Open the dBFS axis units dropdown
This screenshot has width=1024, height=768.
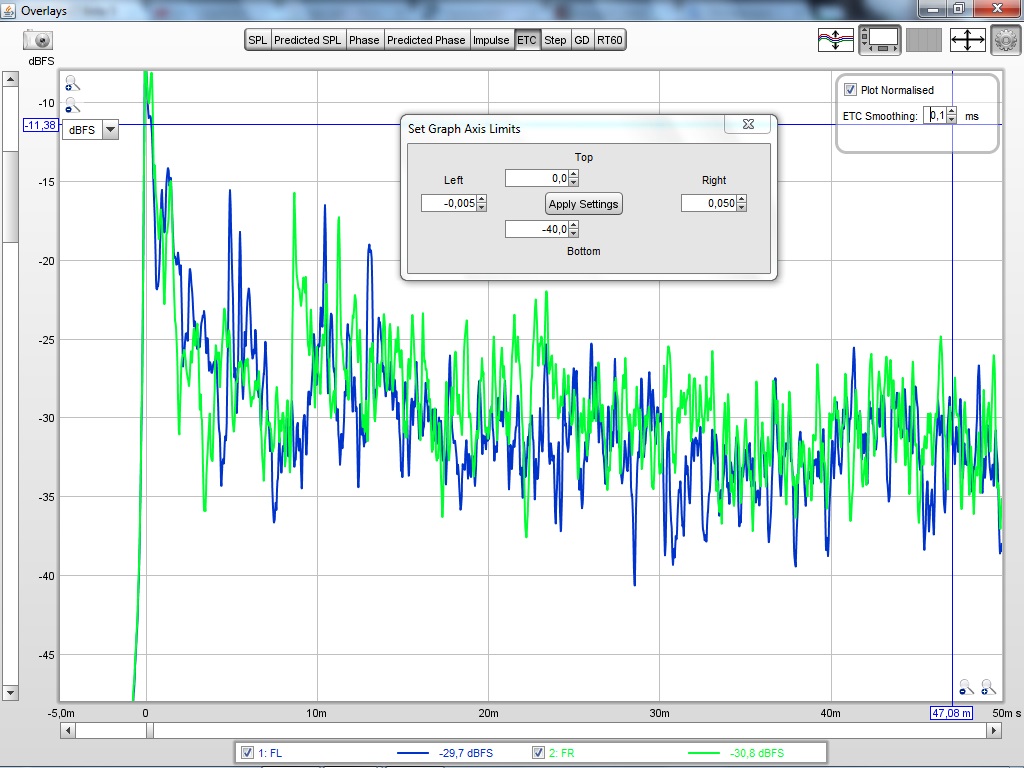tap(109, 129)
